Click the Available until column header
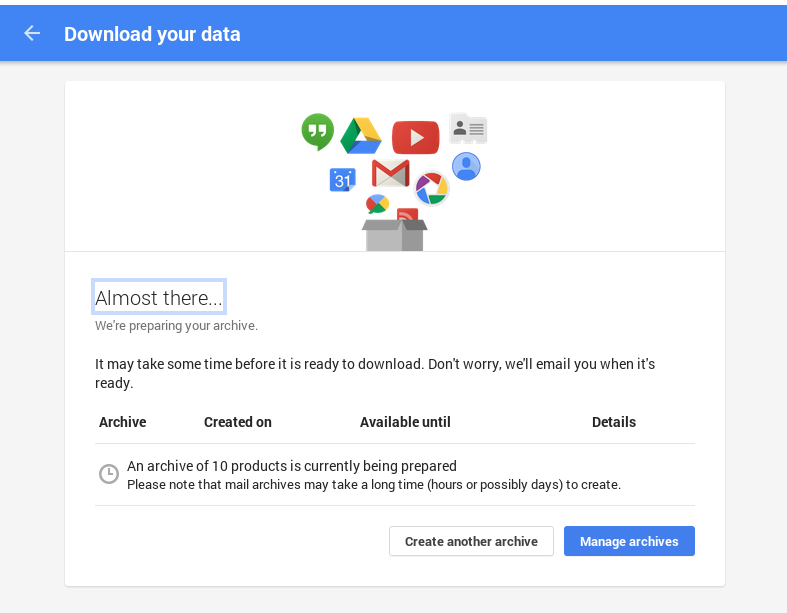The width and height of the screenshot is (787, 613). 405,422
